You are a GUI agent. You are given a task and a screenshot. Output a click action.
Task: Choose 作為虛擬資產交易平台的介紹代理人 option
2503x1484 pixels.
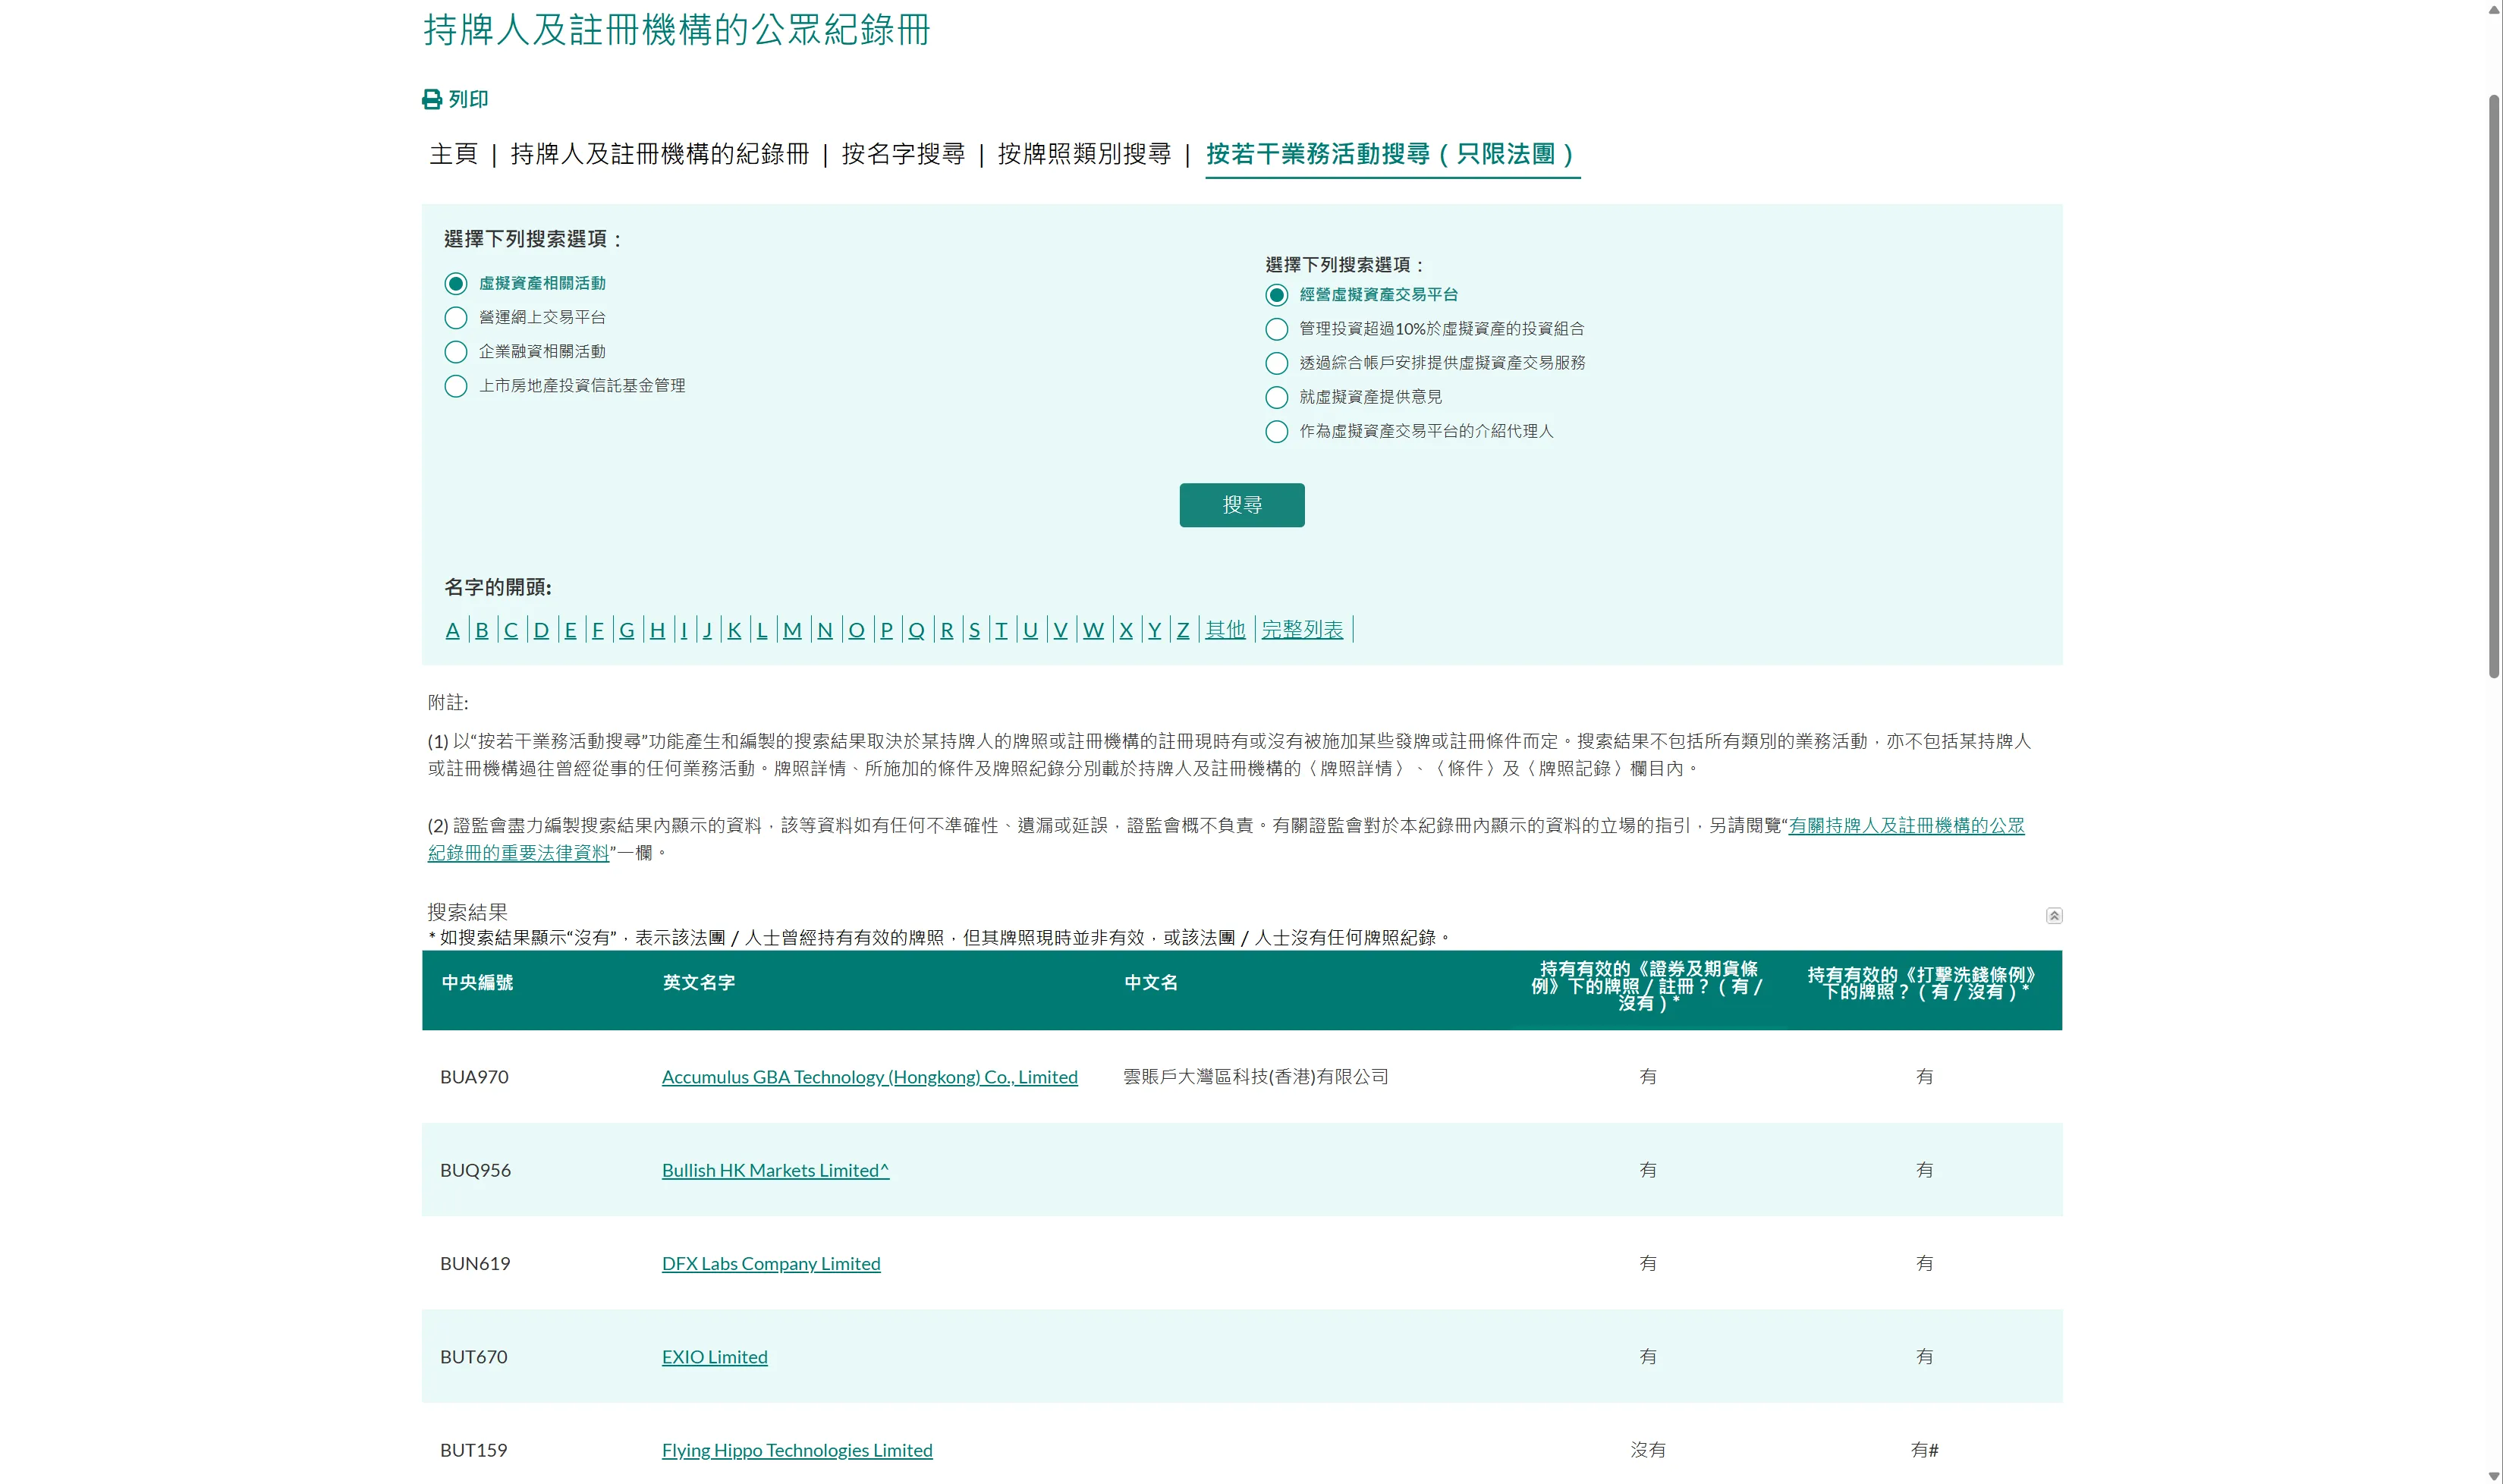click(x=1277, y=431)
